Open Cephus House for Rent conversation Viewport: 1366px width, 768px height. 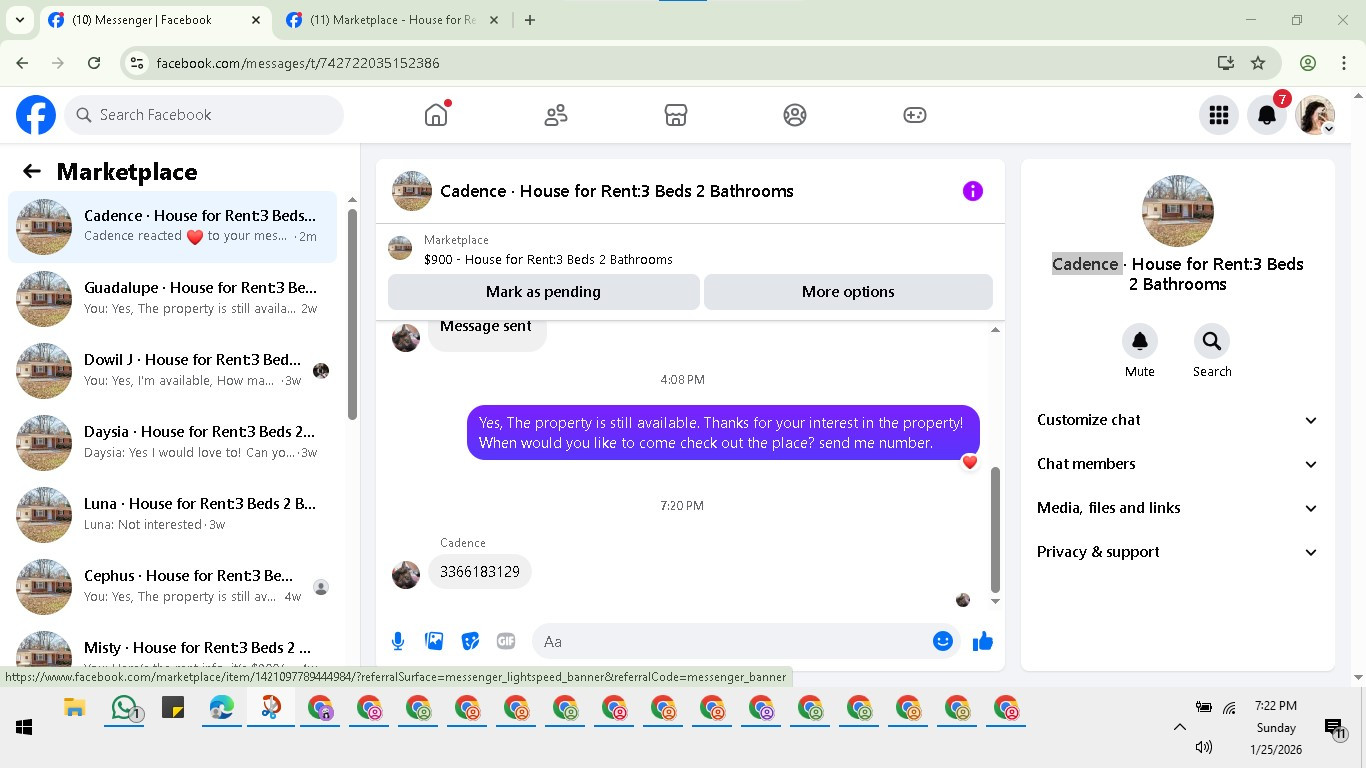pos(172,586)
